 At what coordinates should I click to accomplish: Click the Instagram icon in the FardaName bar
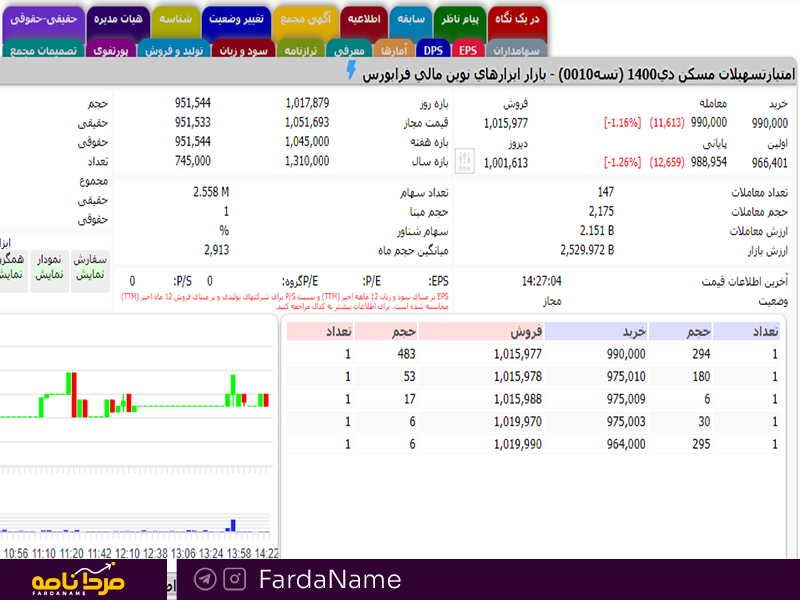(x=235, y=579)
